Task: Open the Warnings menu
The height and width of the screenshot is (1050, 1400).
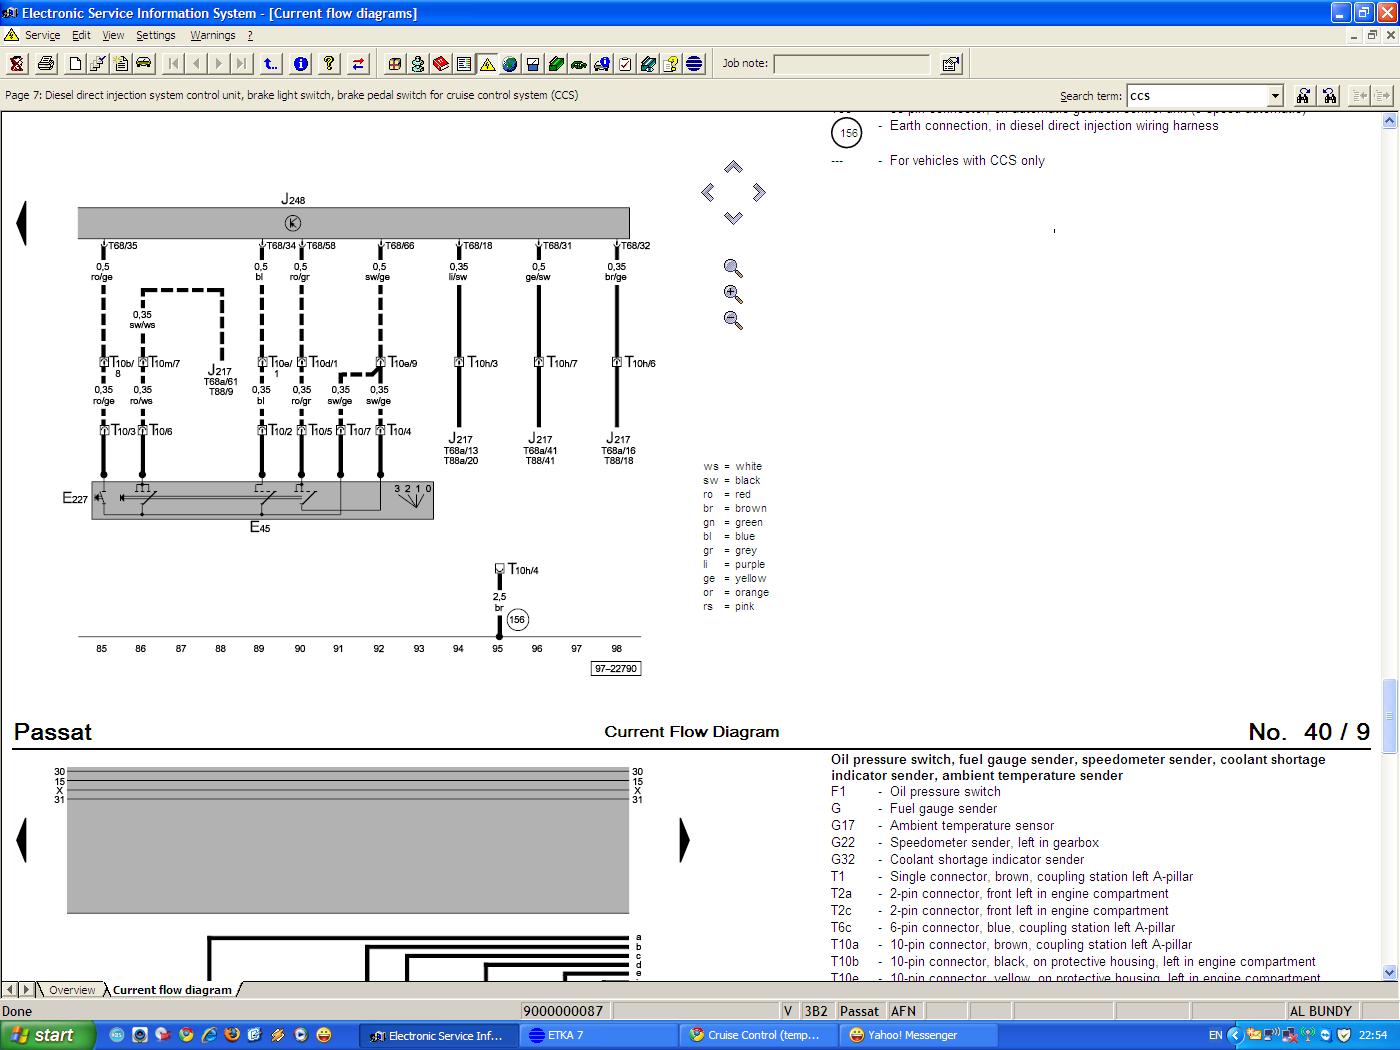Action: pos(212,35)
